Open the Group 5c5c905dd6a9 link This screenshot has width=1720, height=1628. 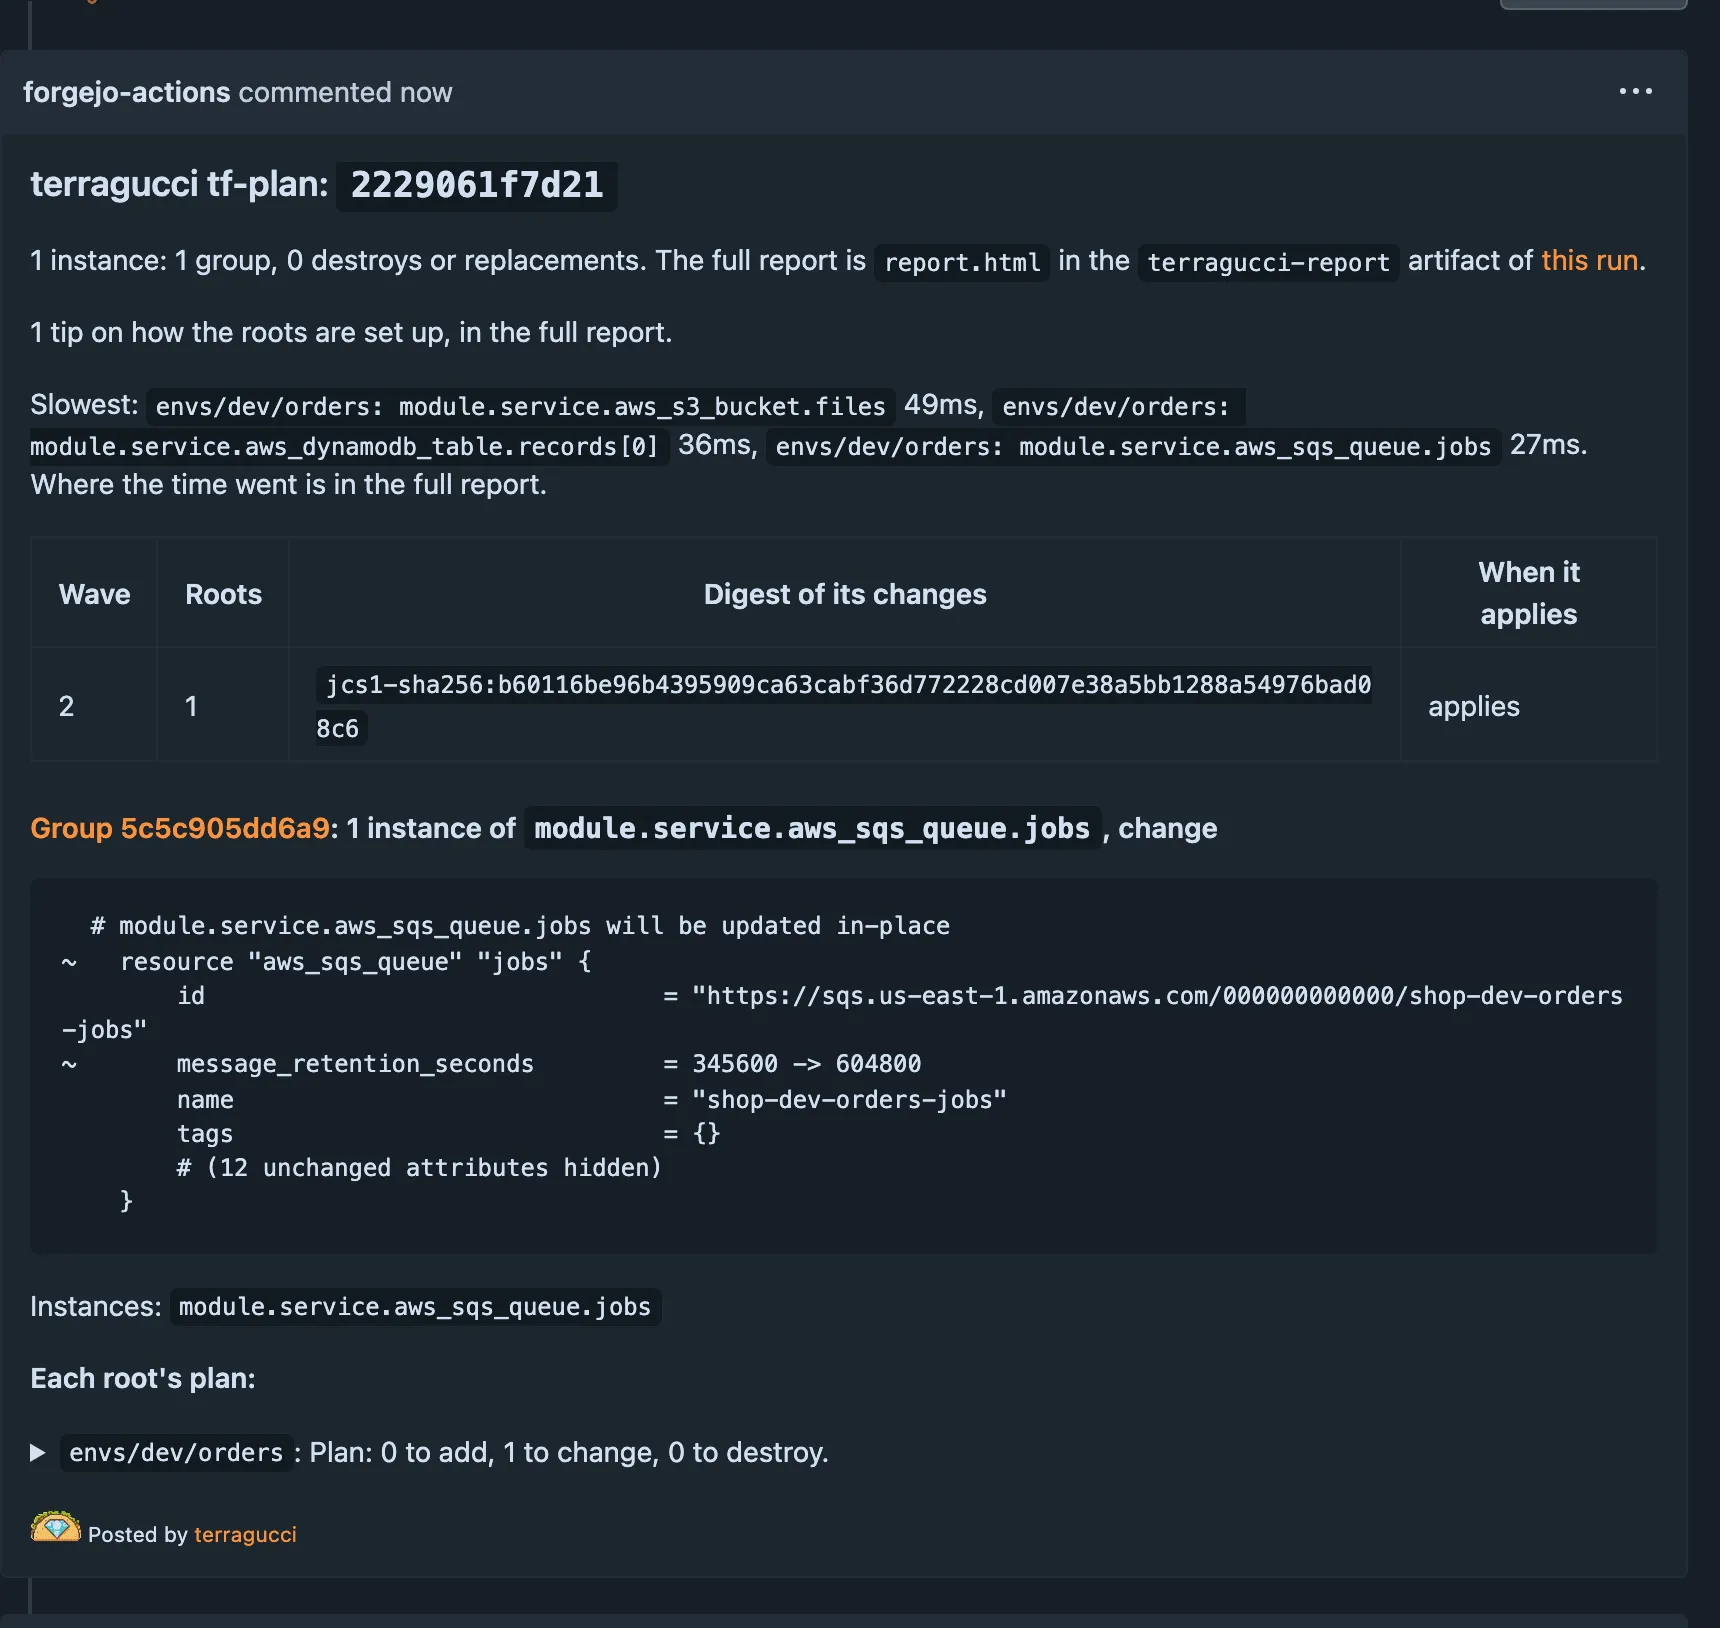pos(180,828)
